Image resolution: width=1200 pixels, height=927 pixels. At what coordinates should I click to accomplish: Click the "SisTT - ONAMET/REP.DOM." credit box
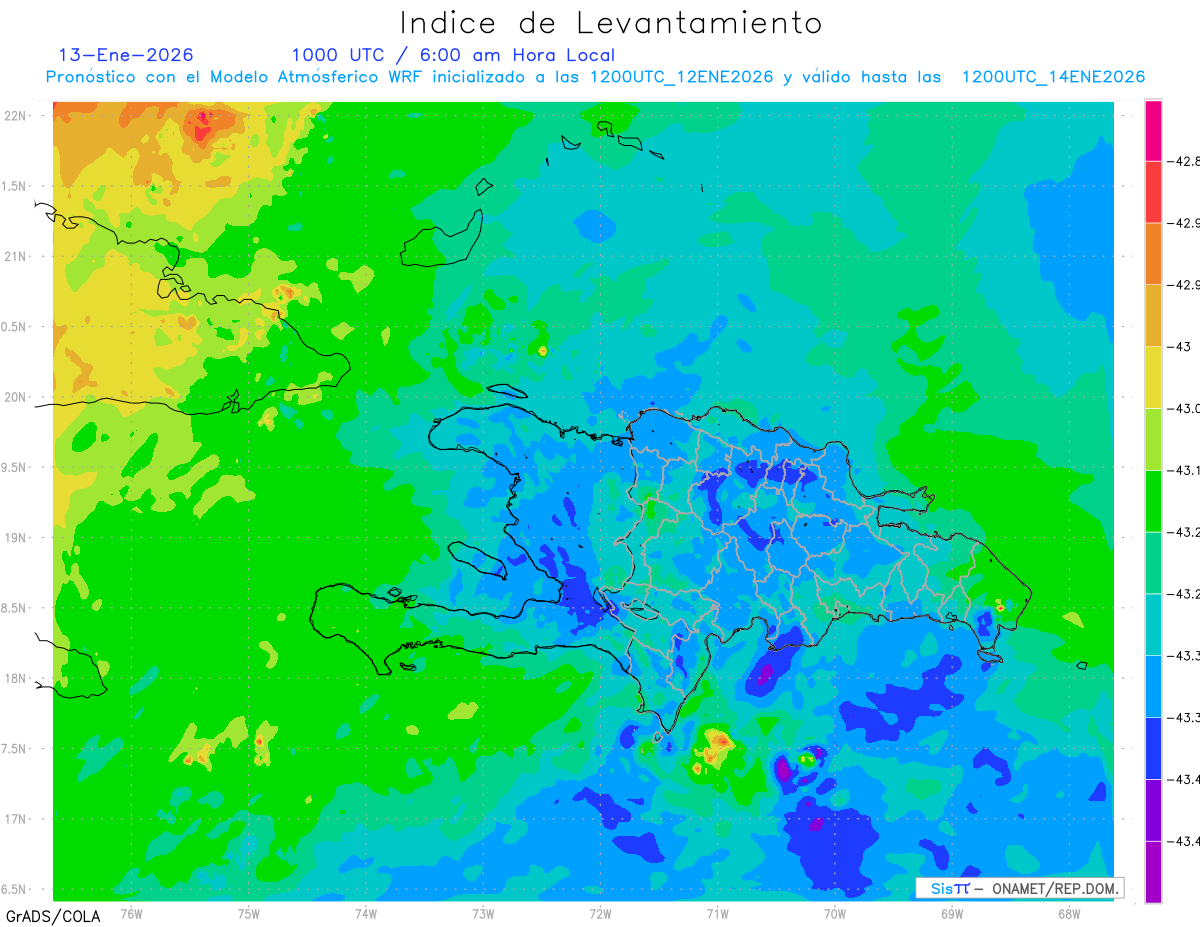point(1020,888)
